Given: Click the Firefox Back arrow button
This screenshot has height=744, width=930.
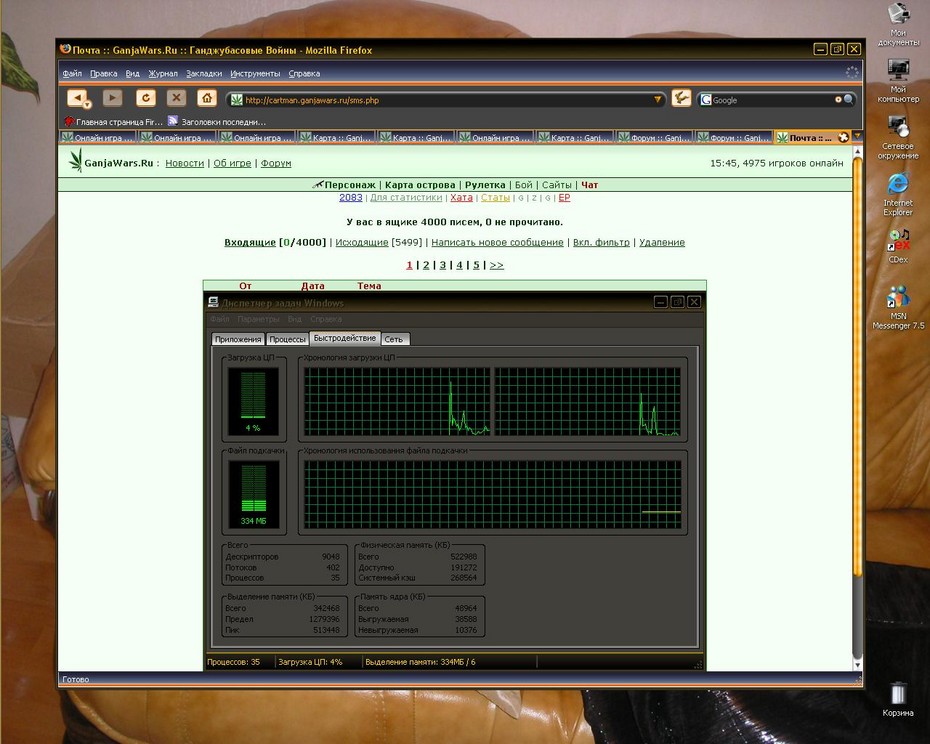Looking at the screenshot, I should [76, 97].
